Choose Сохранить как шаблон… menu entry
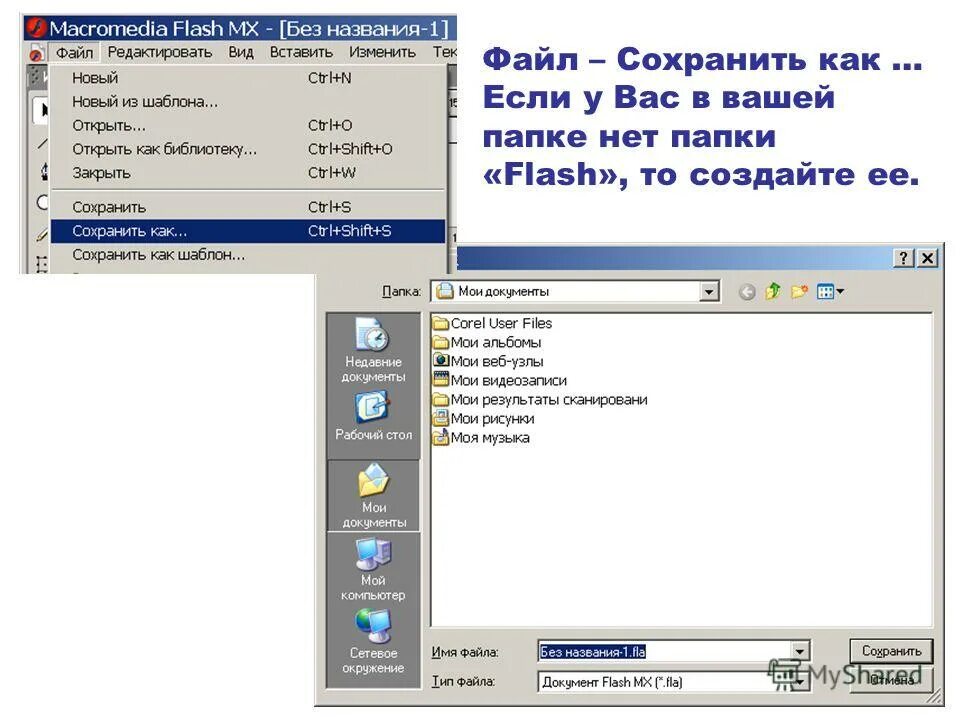The image size is (960, 720). [247, 255]
